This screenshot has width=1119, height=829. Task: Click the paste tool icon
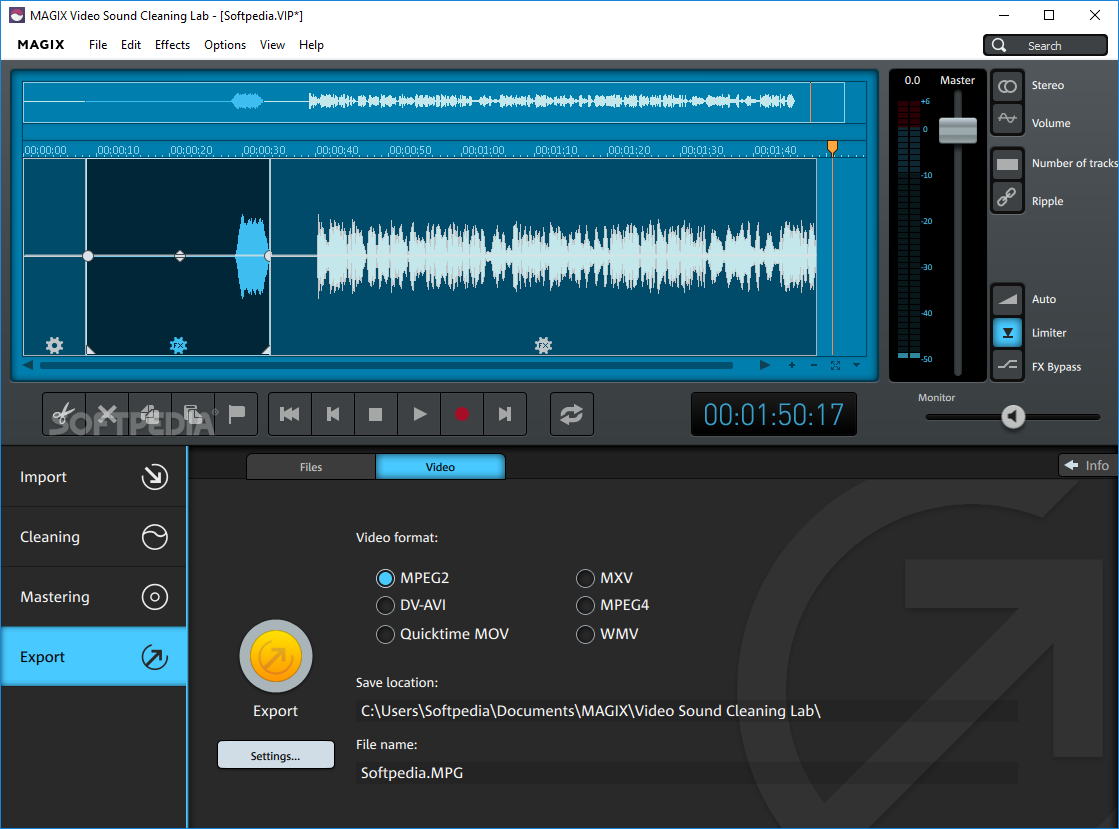[x=193, y=414]
